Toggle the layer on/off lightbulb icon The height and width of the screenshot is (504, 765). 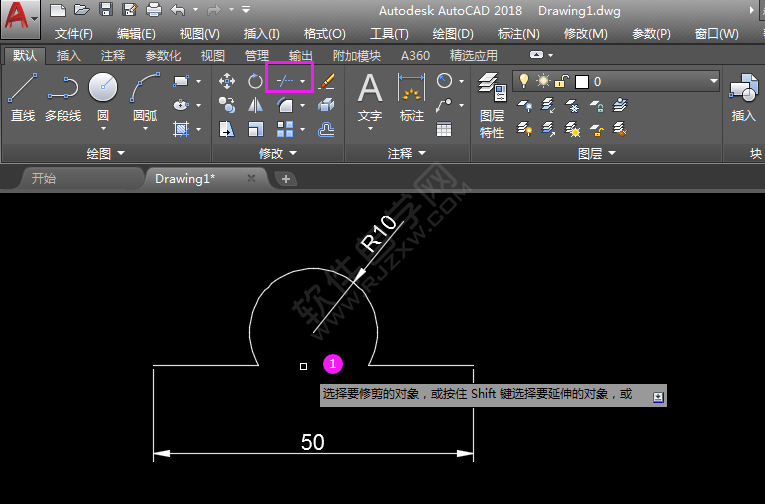pyautogui.click(x=522, y=80)
